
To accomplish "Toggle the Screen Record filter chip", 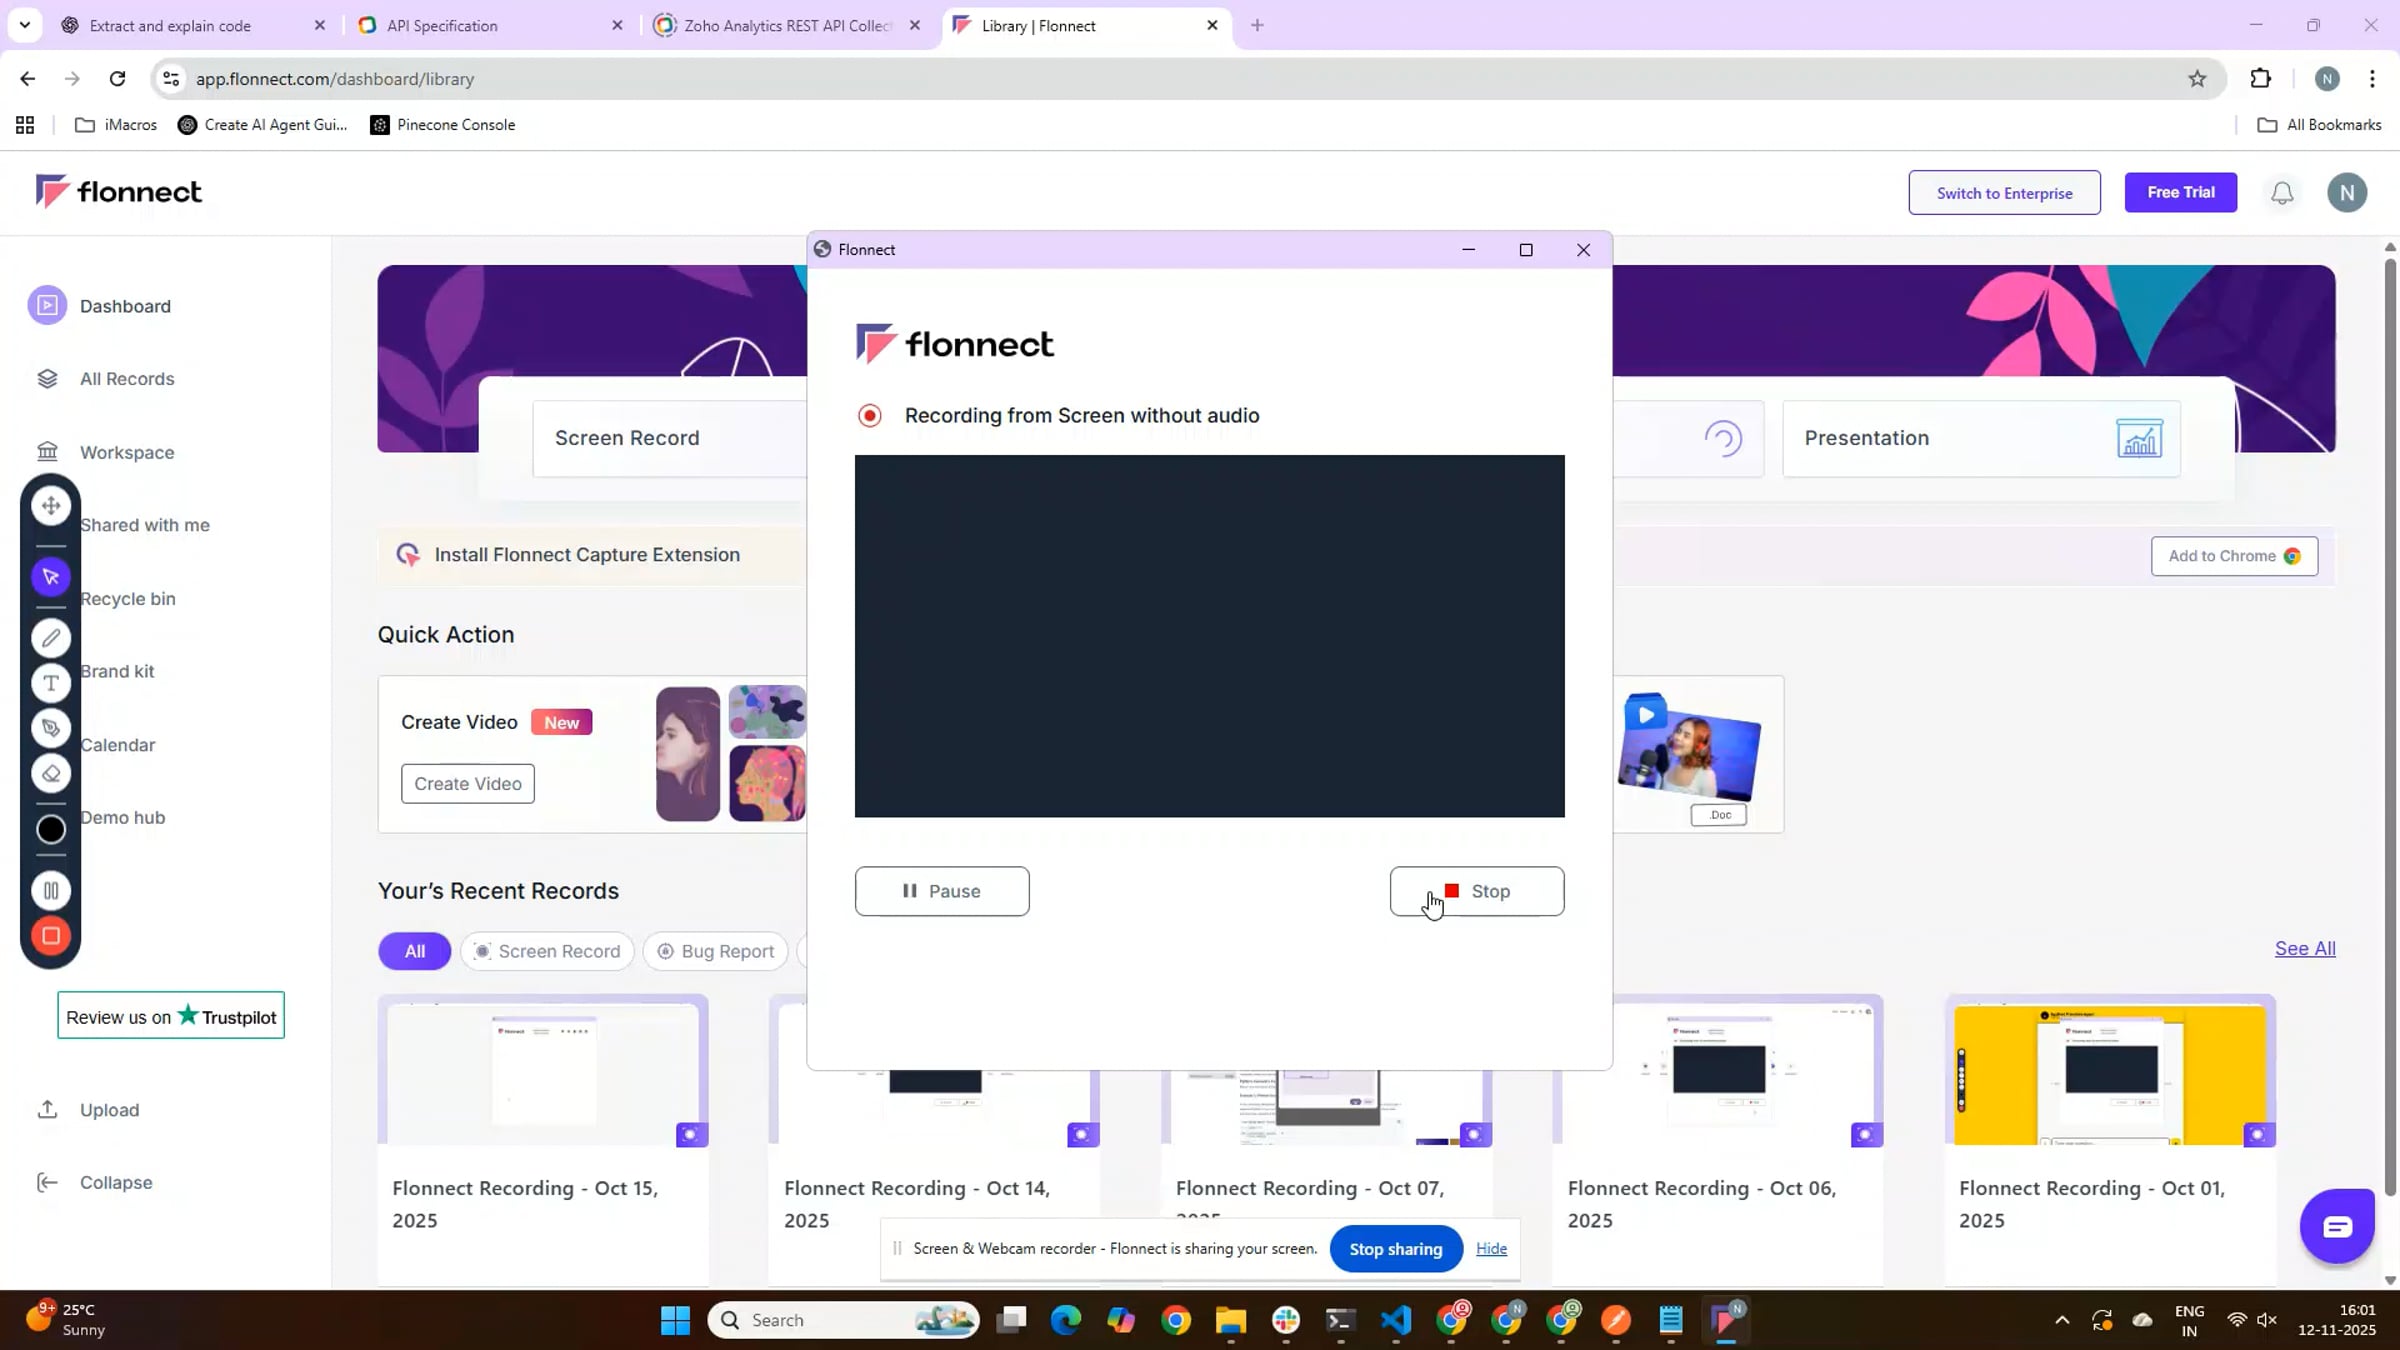I will click(547, 951).
